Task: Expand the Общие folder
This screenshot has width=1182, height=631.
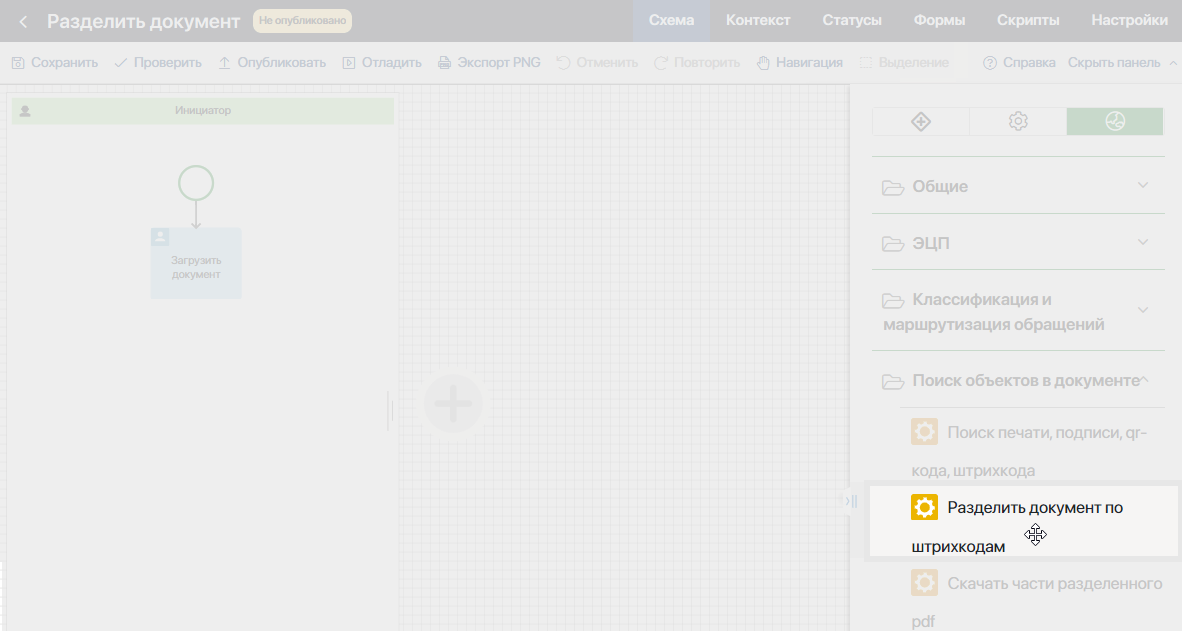Action: click(1018, 186)
